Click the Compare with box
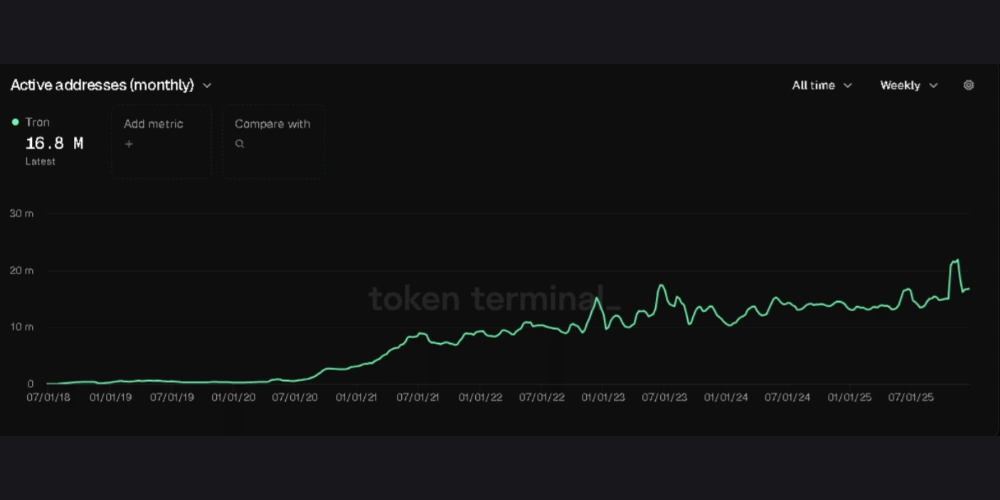Image resolution: width=1000 pixels, height=500 pixels. coord(273,141)
